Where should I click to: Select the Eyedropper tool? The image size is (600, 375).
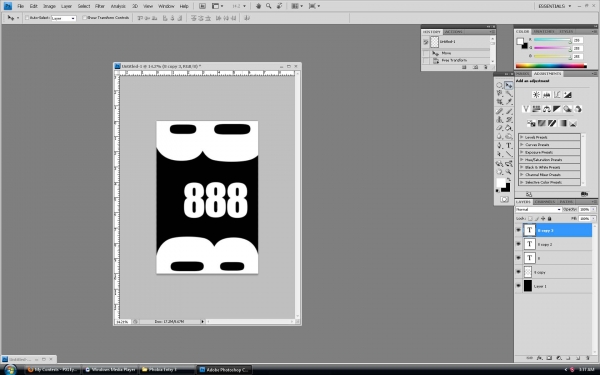click(509, 102)
